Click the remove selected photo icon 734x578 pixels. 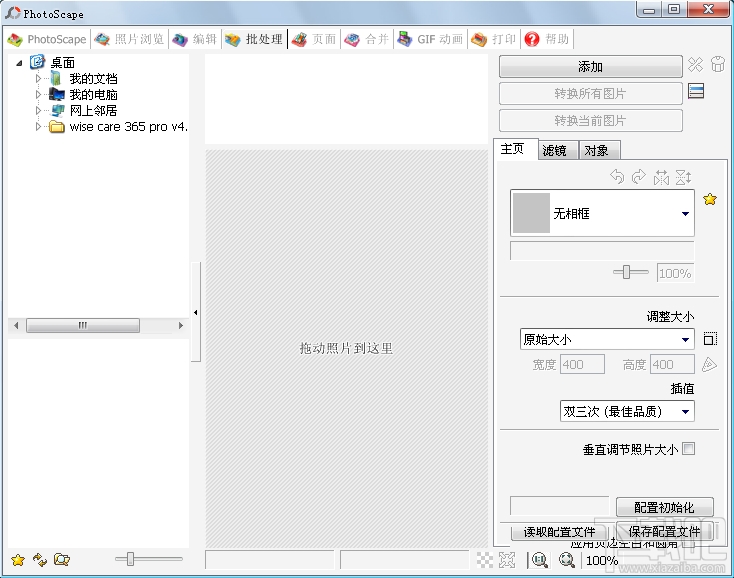pos(695,64)
